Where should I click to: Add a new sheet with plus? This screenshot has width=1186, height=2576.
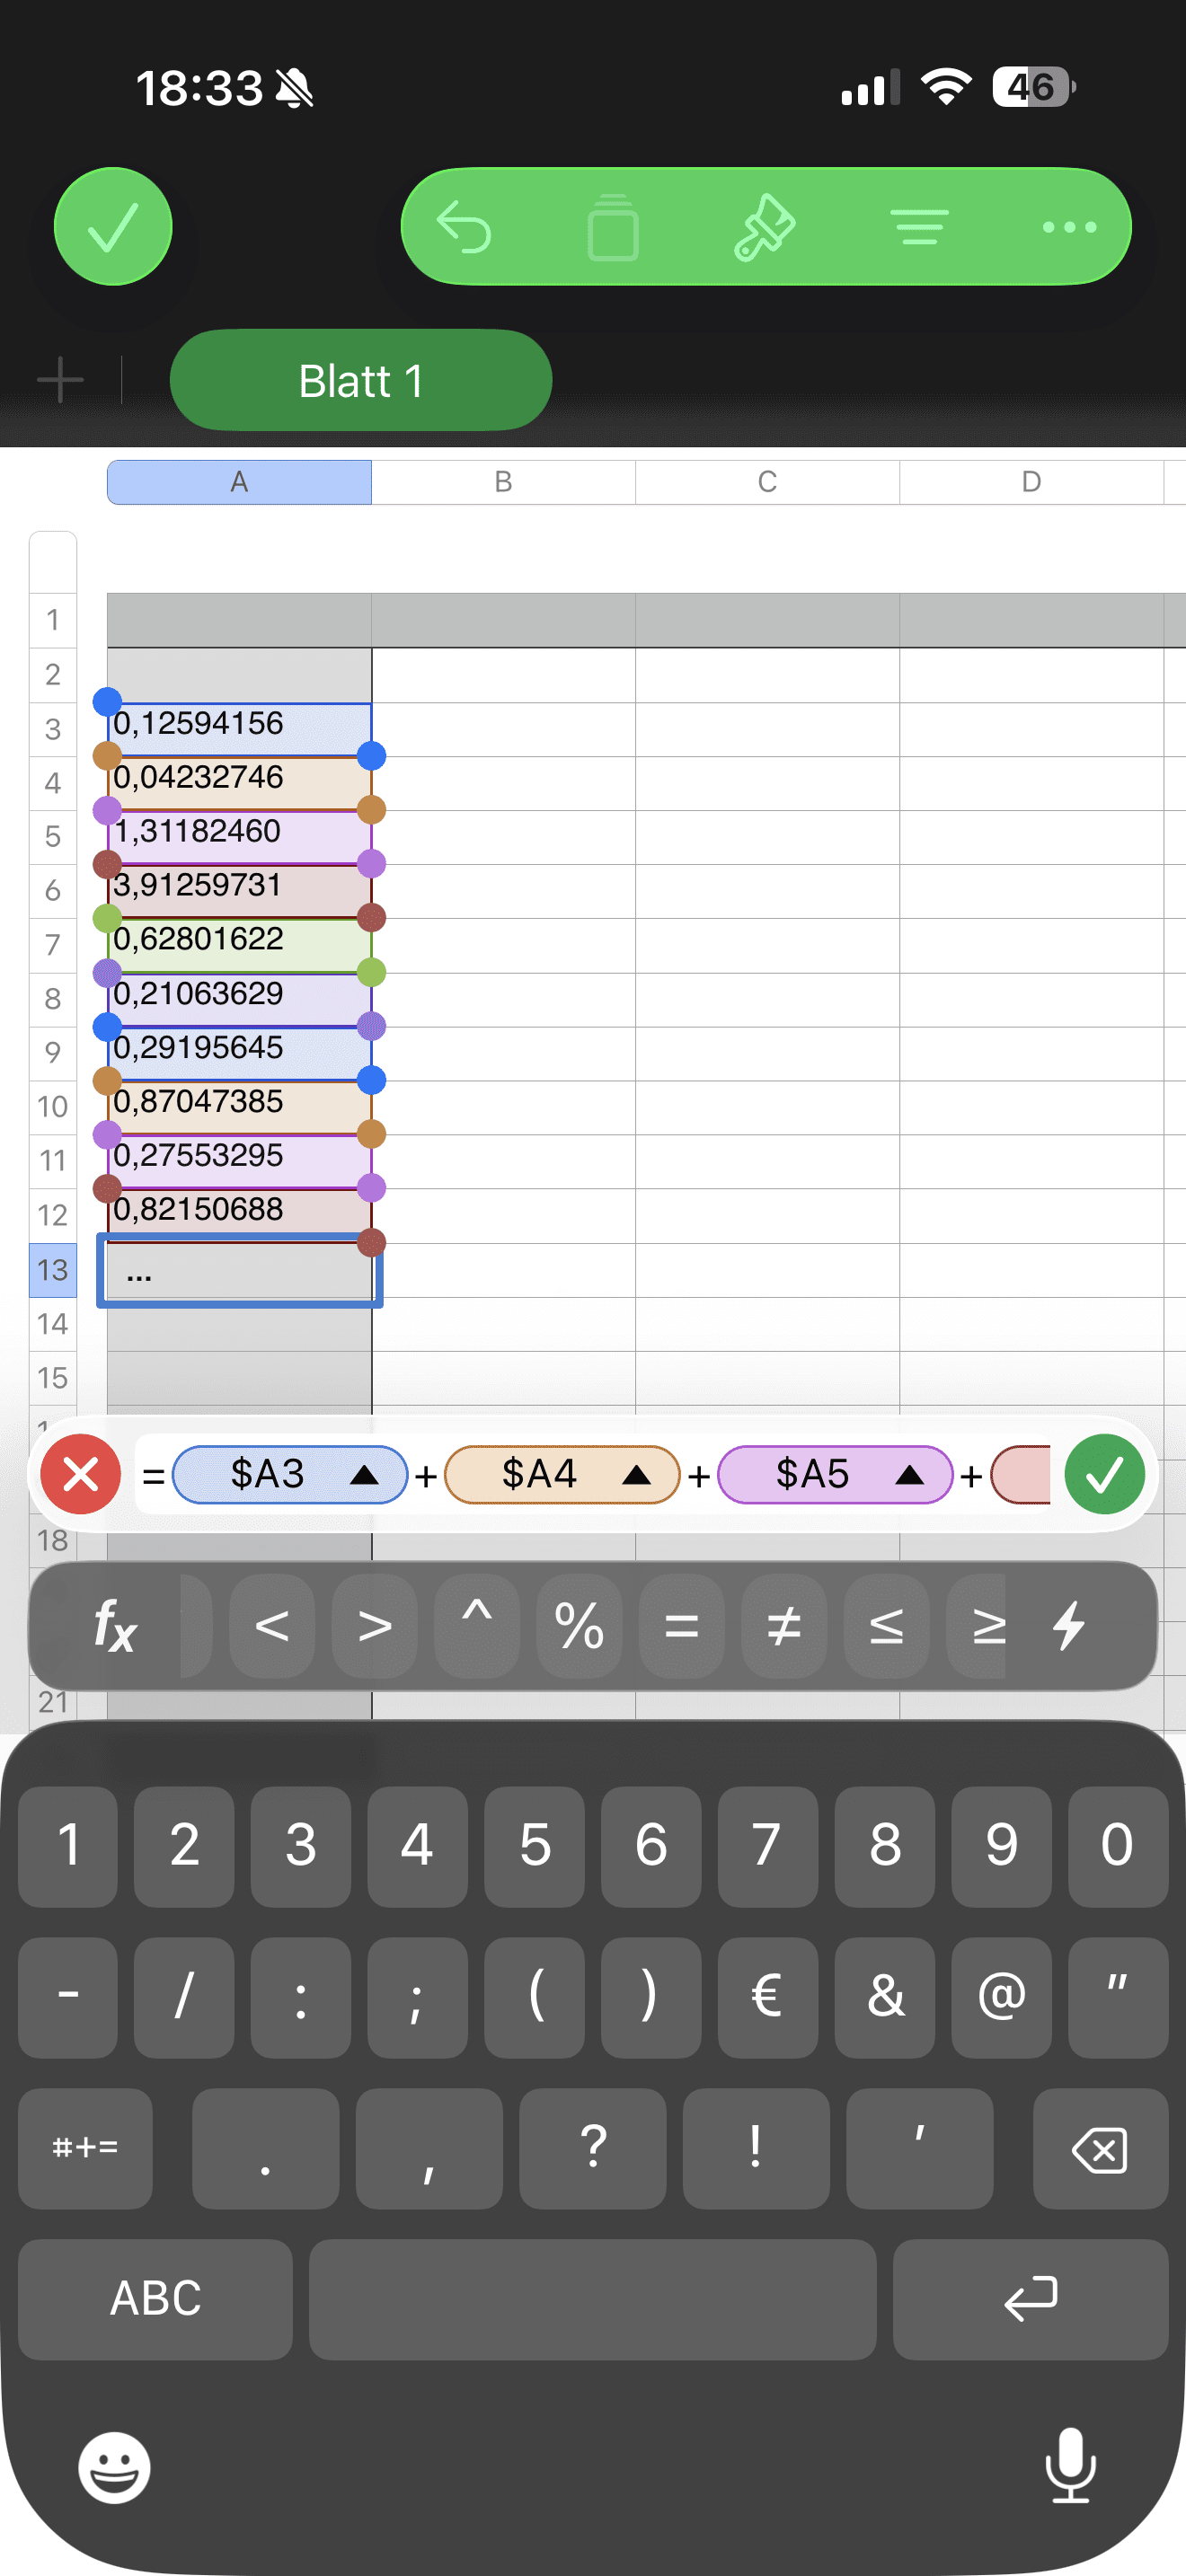point(60,381)
